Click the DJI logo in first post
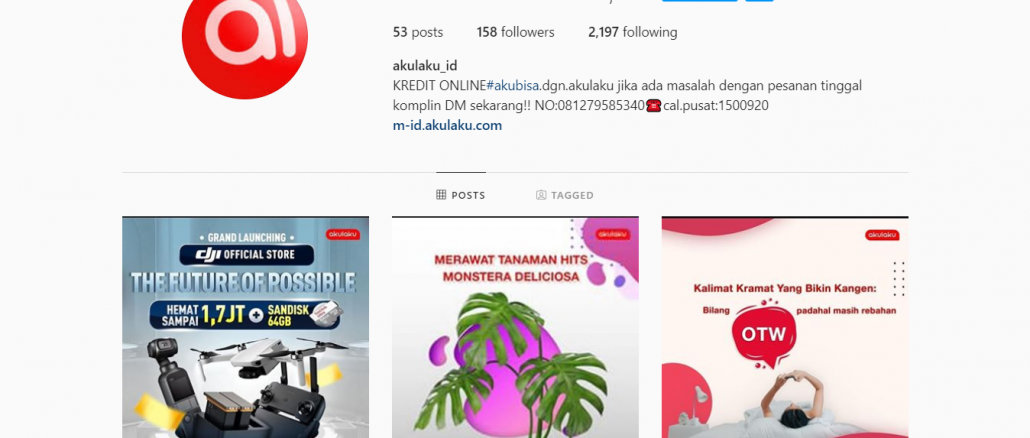 click(208, 254)
